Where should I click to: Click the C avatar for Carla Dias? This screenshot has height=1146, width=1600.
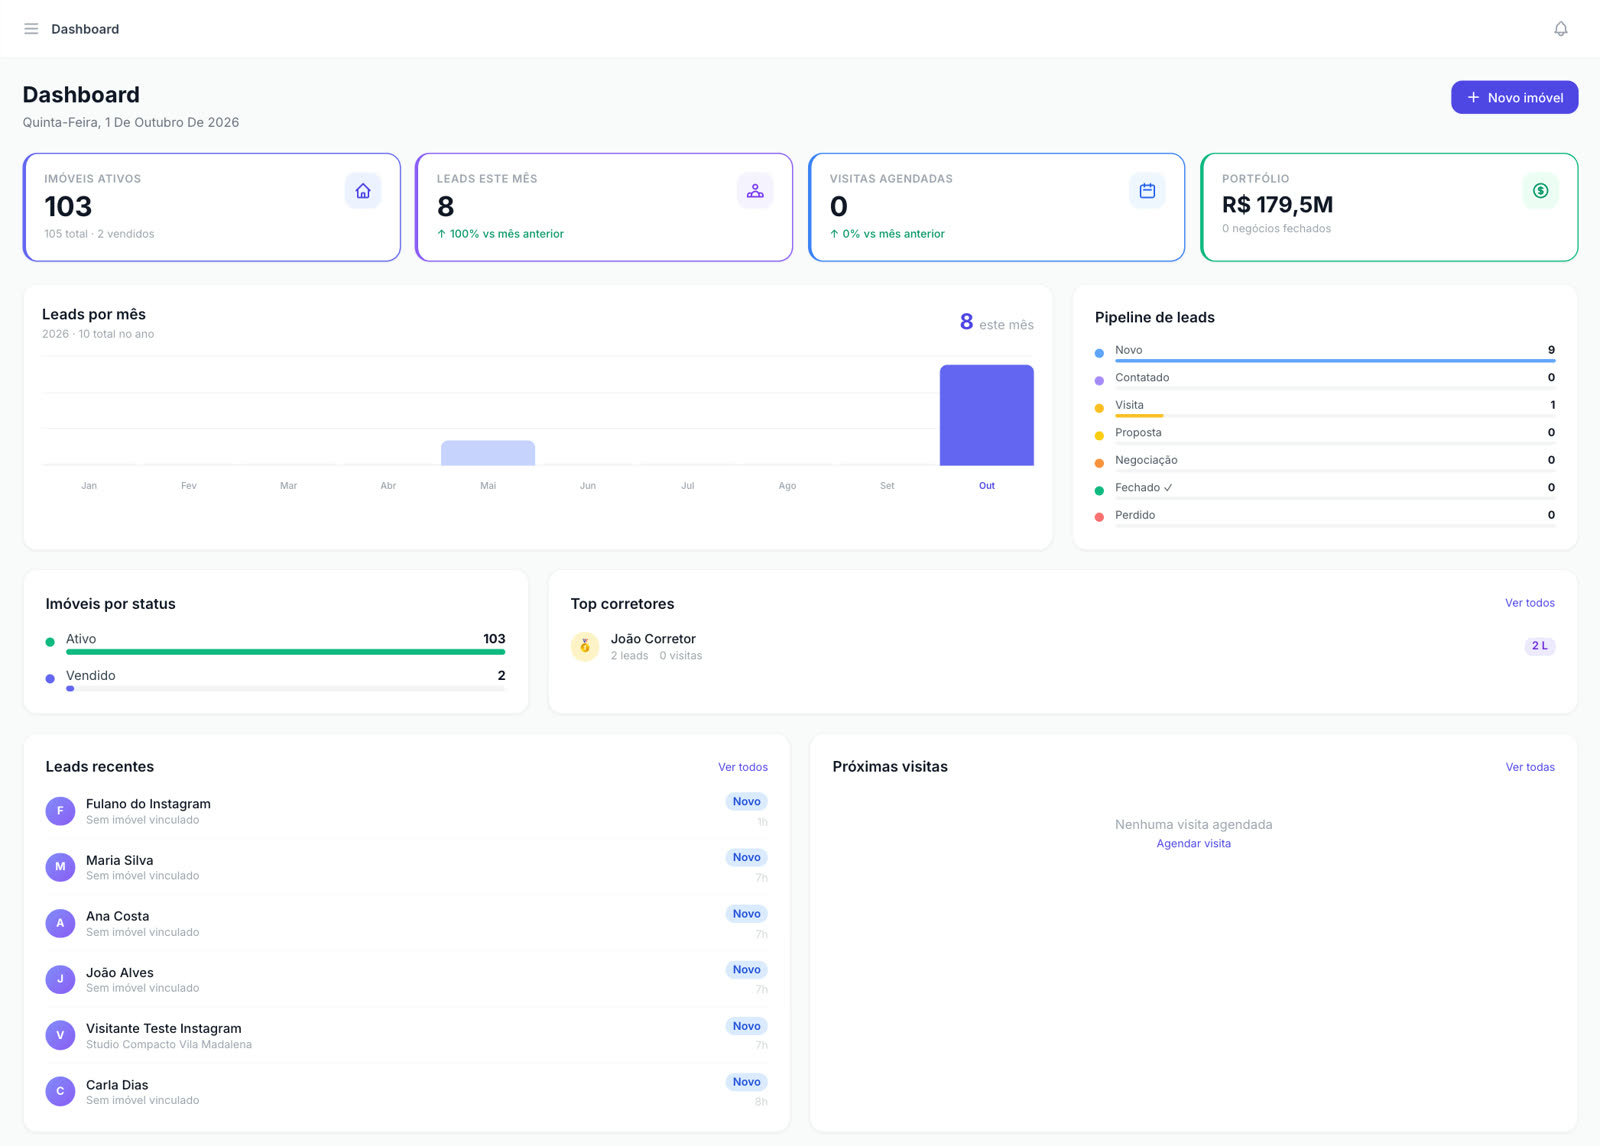[x=60, y=1091]
